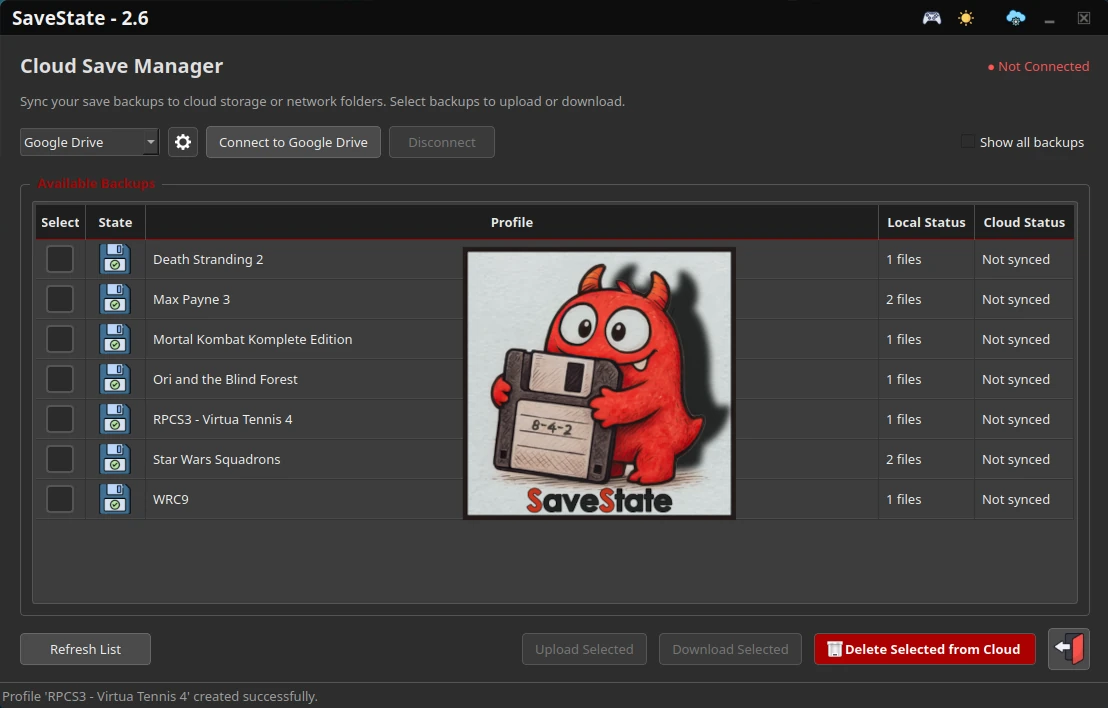The image size is (1108, 708).
Task: Open the cloud sync icon in title bar
Action: coord(1015,18)
